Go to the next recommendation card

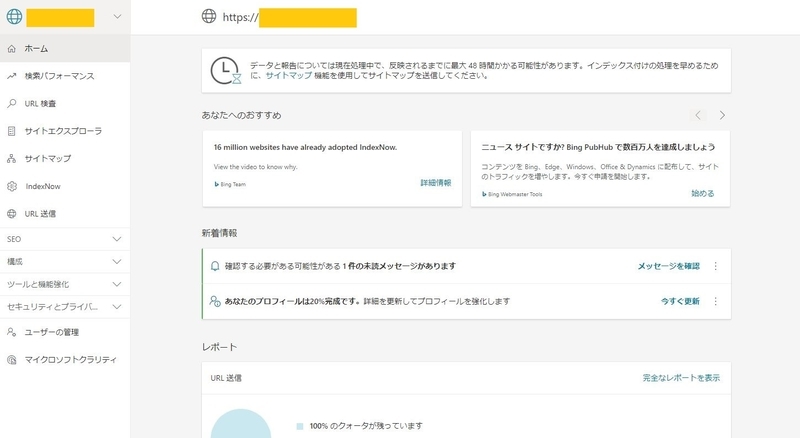pos(722,115)
